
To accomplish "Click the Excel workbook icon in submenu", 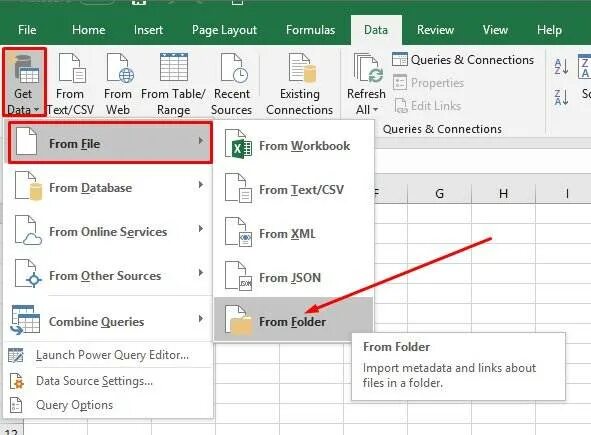I will coord(239,144).
